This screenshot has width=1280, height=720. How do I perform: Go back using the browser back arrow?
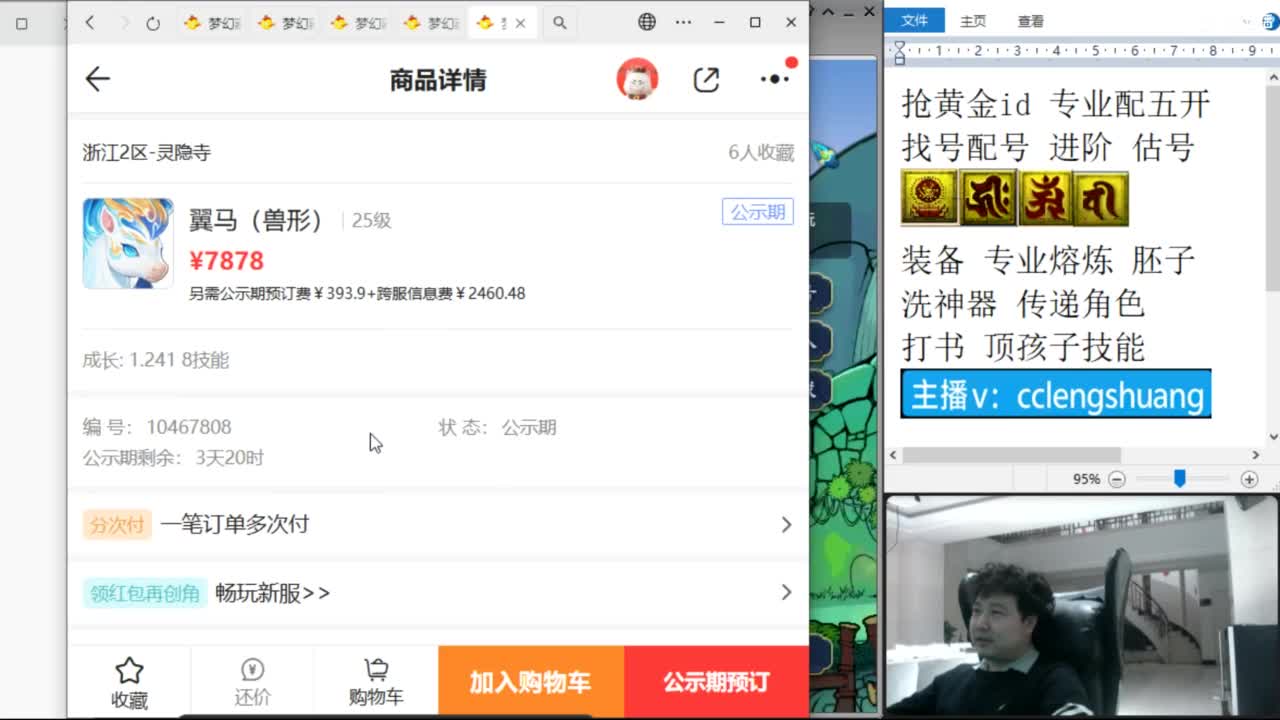pos(90,22)
